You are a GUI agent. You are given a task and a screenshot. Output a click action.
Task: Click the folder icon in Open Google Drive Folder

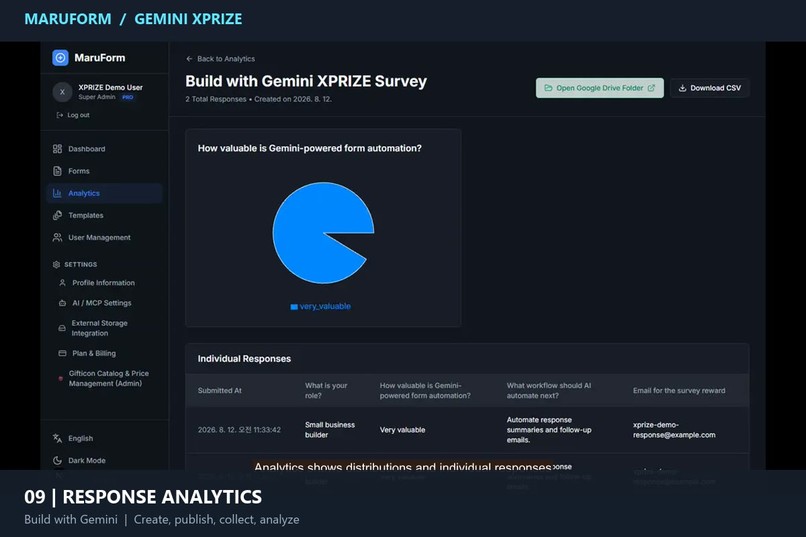click(548, 88)
